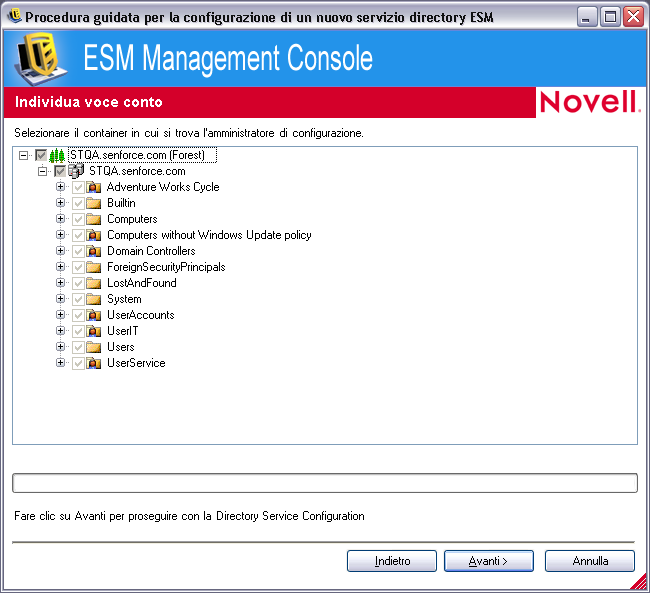Click the System folder icon
This screenshot has height=593, width=650.
click(x=94, y=299)
